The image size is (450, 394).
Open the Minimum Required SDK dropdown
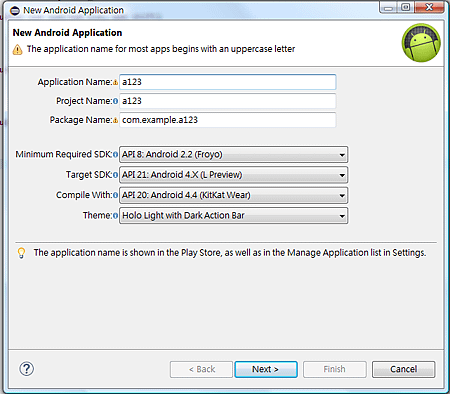point(234,154)
